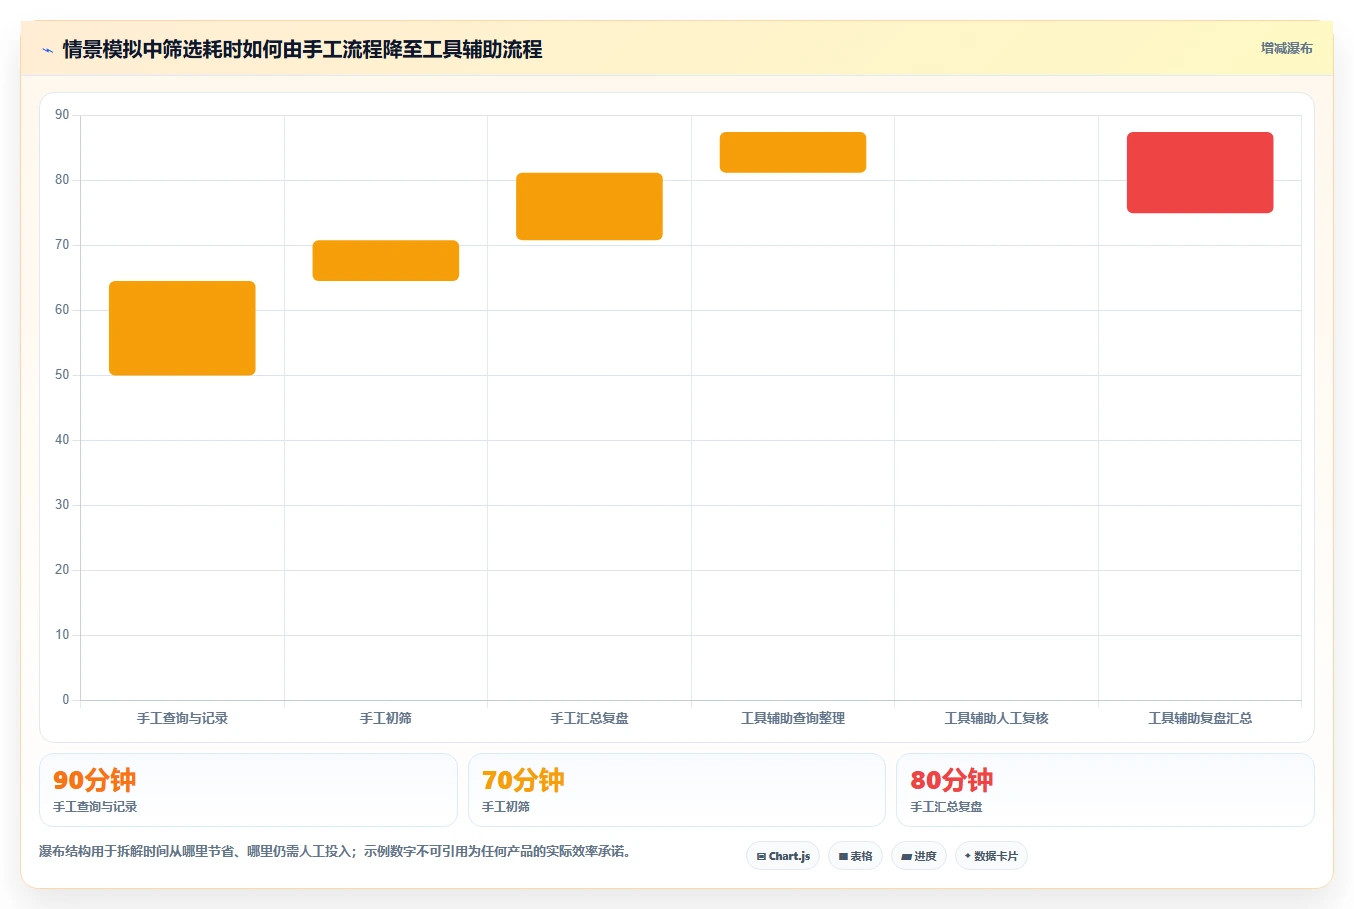Click the 工具辅助查询整理 axis label
Image resolution: width=1354 pixels, height=909 pixels.
coord(793,718)
